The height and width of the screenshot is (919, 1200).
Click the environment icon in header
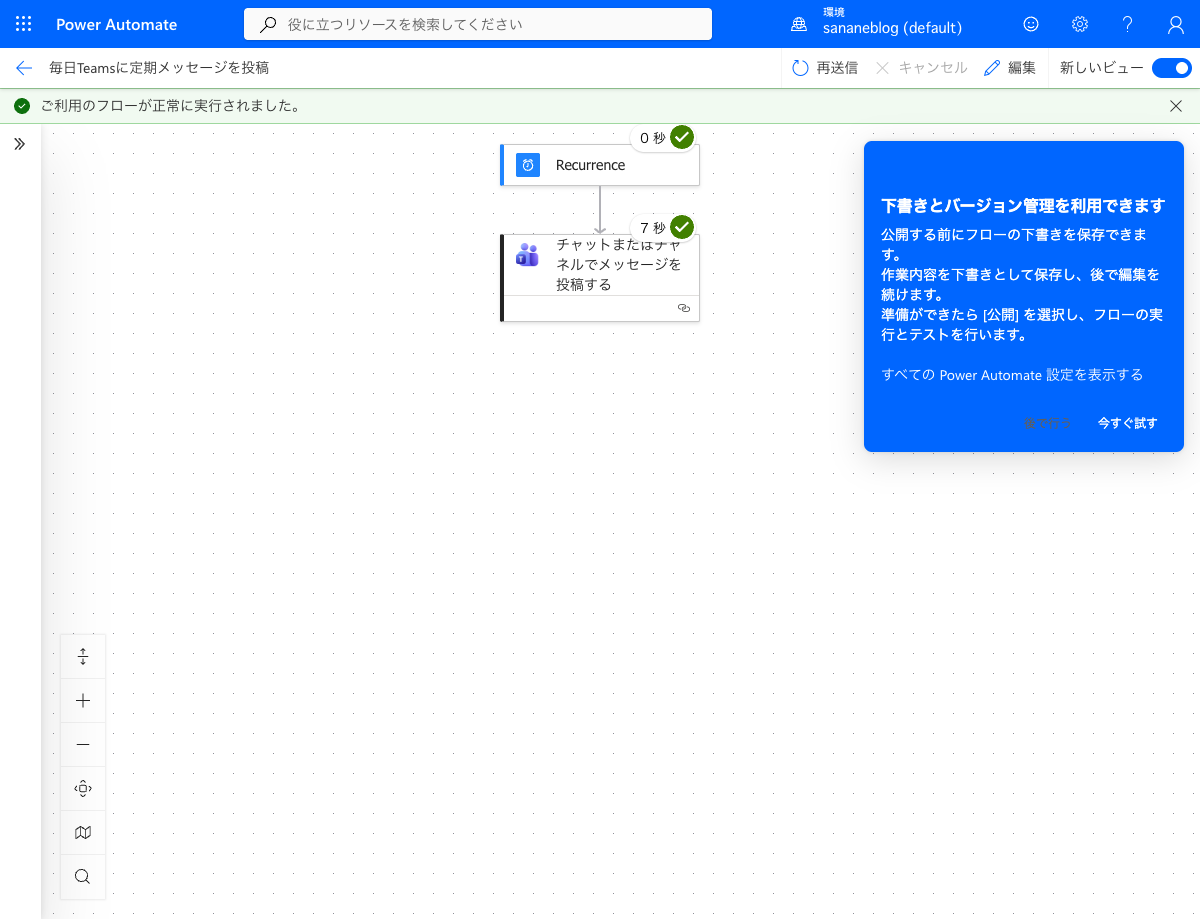799,24
